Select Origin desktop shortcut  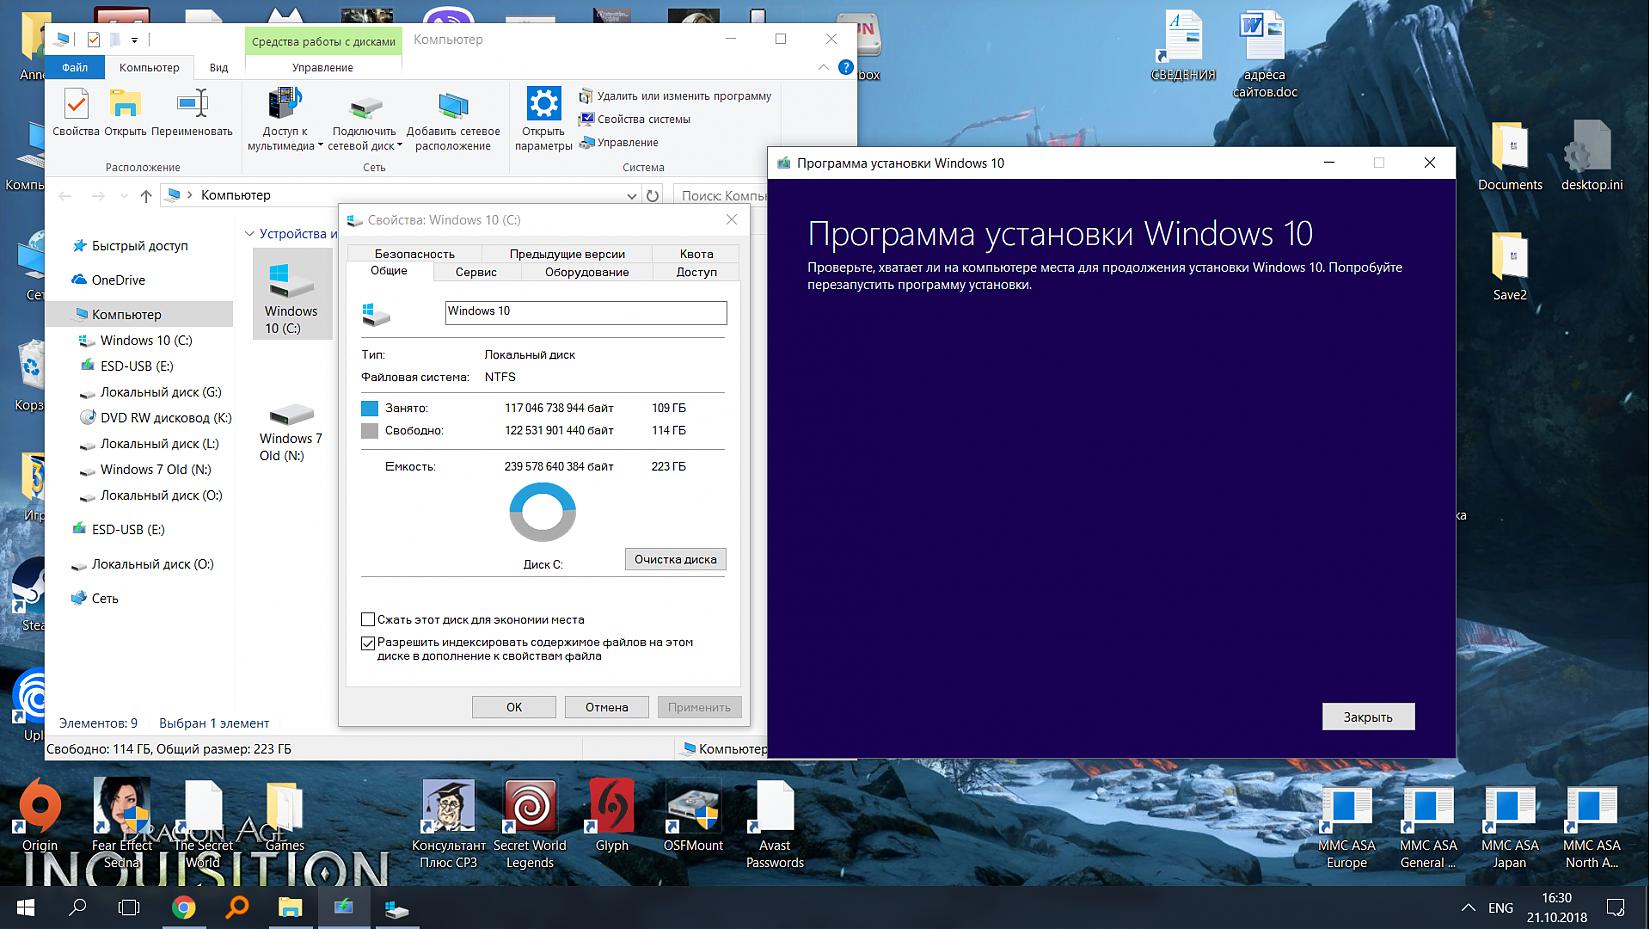pyautogui.click(x=40, y=816)
